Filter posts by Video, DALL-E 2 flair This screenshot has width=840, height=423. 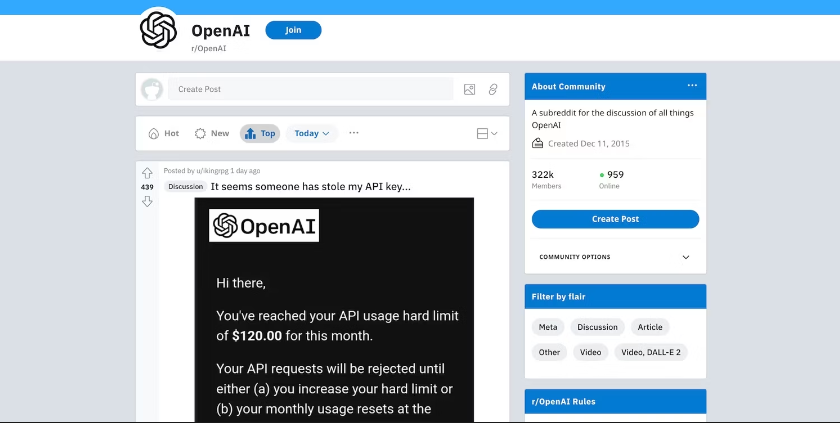(648, 352)
